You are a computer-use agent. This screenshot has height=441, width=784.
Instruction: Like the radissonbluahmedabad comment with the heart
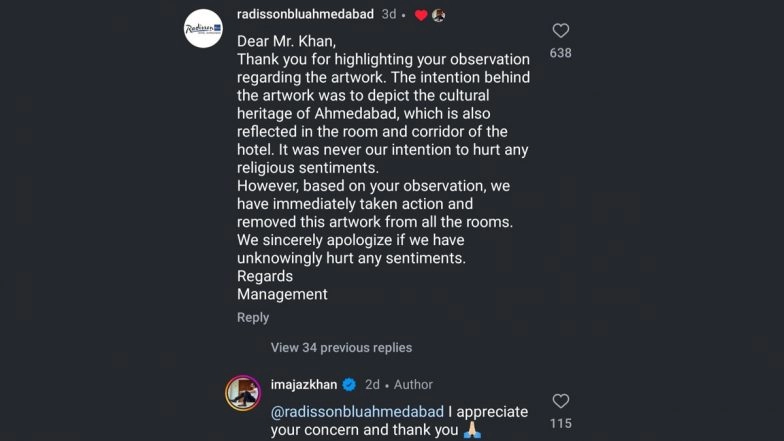click(x=561, y=31)
